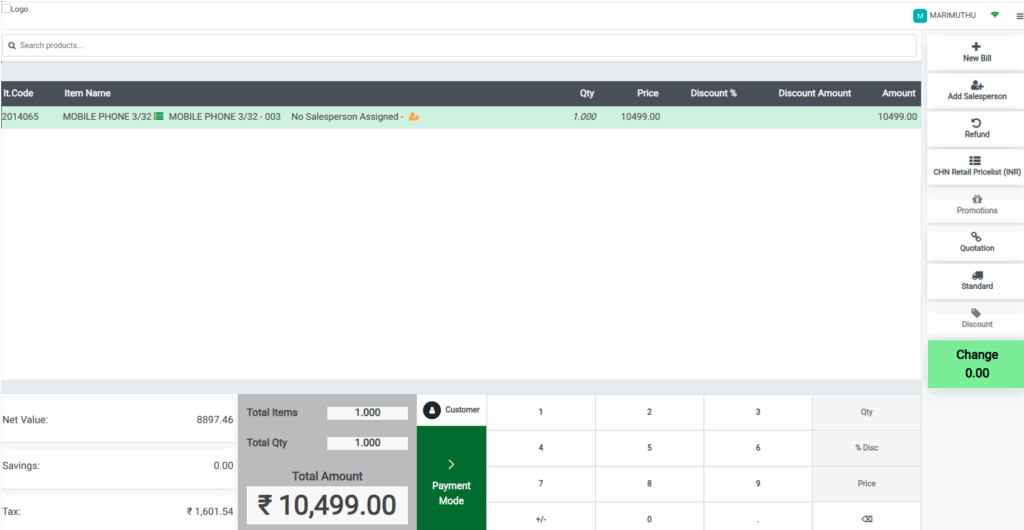Click keypad digit 4
Viewport: 1024px width, 530px height.
click(541, 448)
